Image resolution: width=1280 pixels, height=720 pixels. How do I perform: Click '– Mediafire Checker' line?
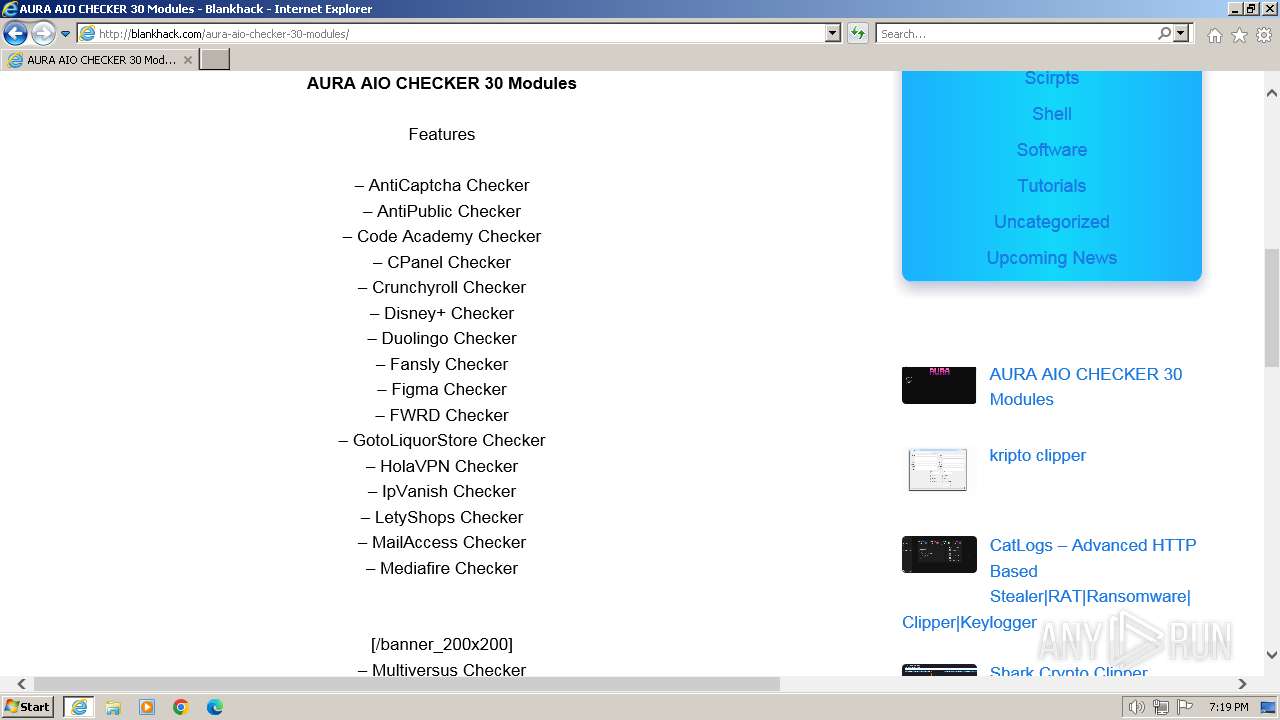[441, 568]
